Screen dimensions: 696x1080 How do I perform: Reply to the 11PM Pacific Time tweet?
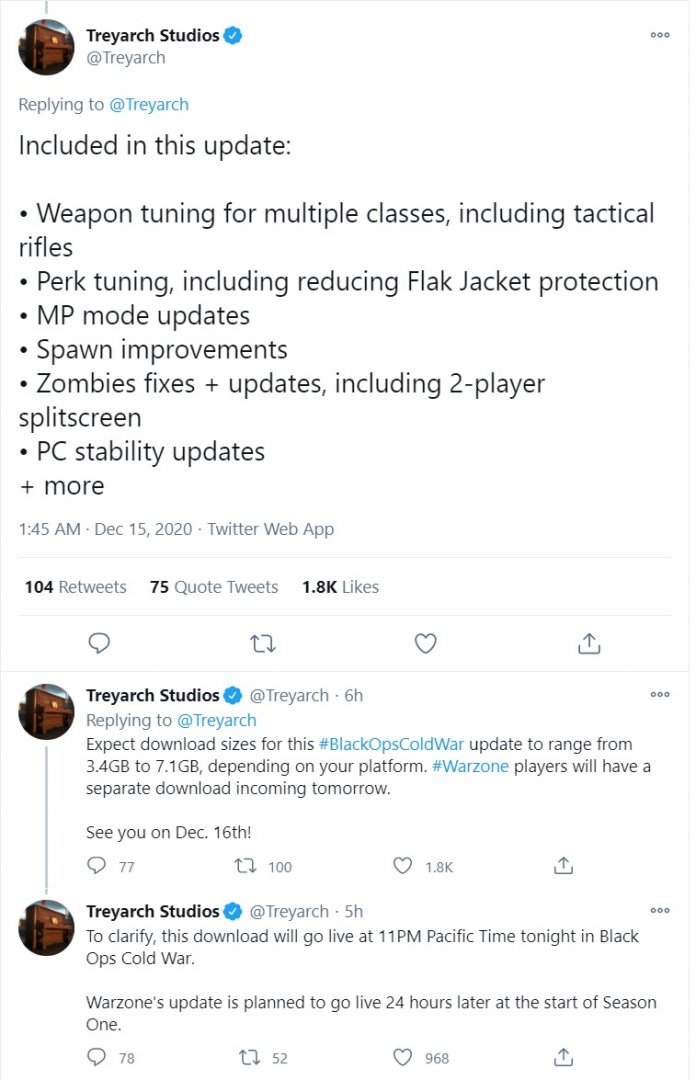point(97,1056)
